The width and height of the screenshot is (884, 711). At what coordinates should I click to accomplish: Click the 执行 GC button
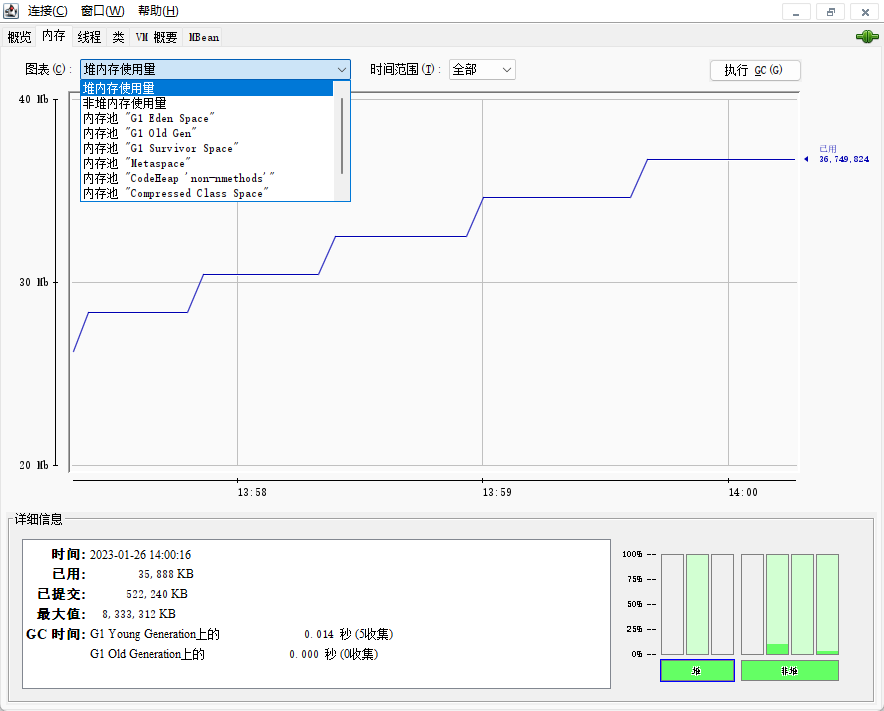pyautogui.click(x=755, y=70)
